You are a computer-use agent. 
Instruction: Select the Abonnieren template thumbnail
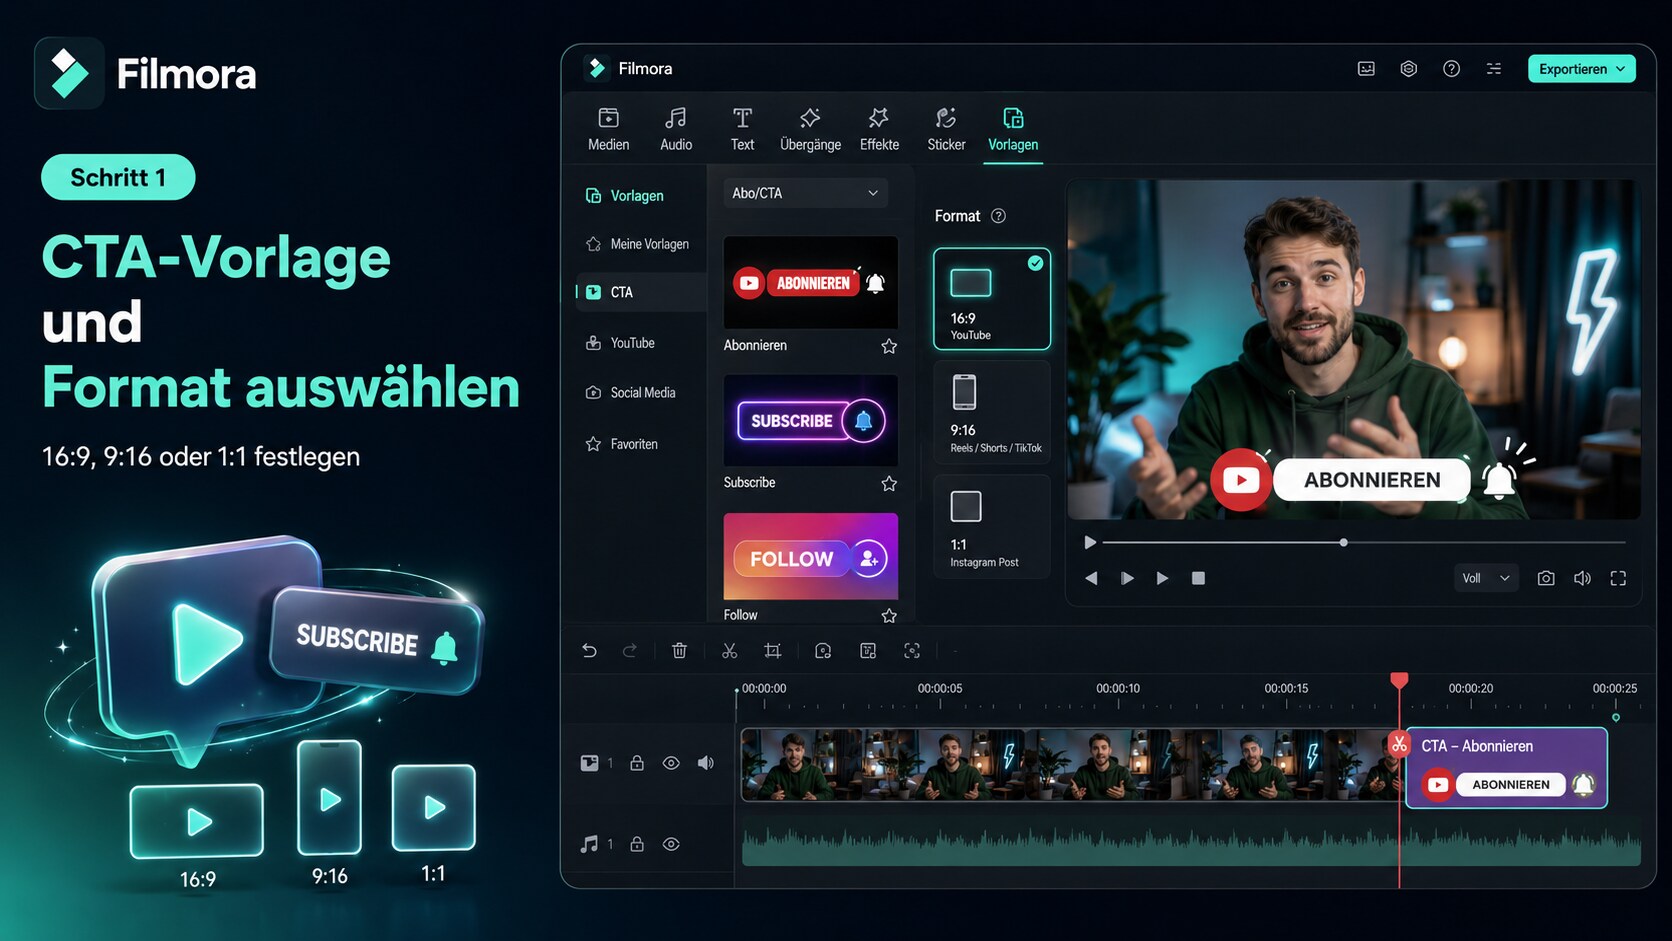pyautogui.click(x=810, y=282)
